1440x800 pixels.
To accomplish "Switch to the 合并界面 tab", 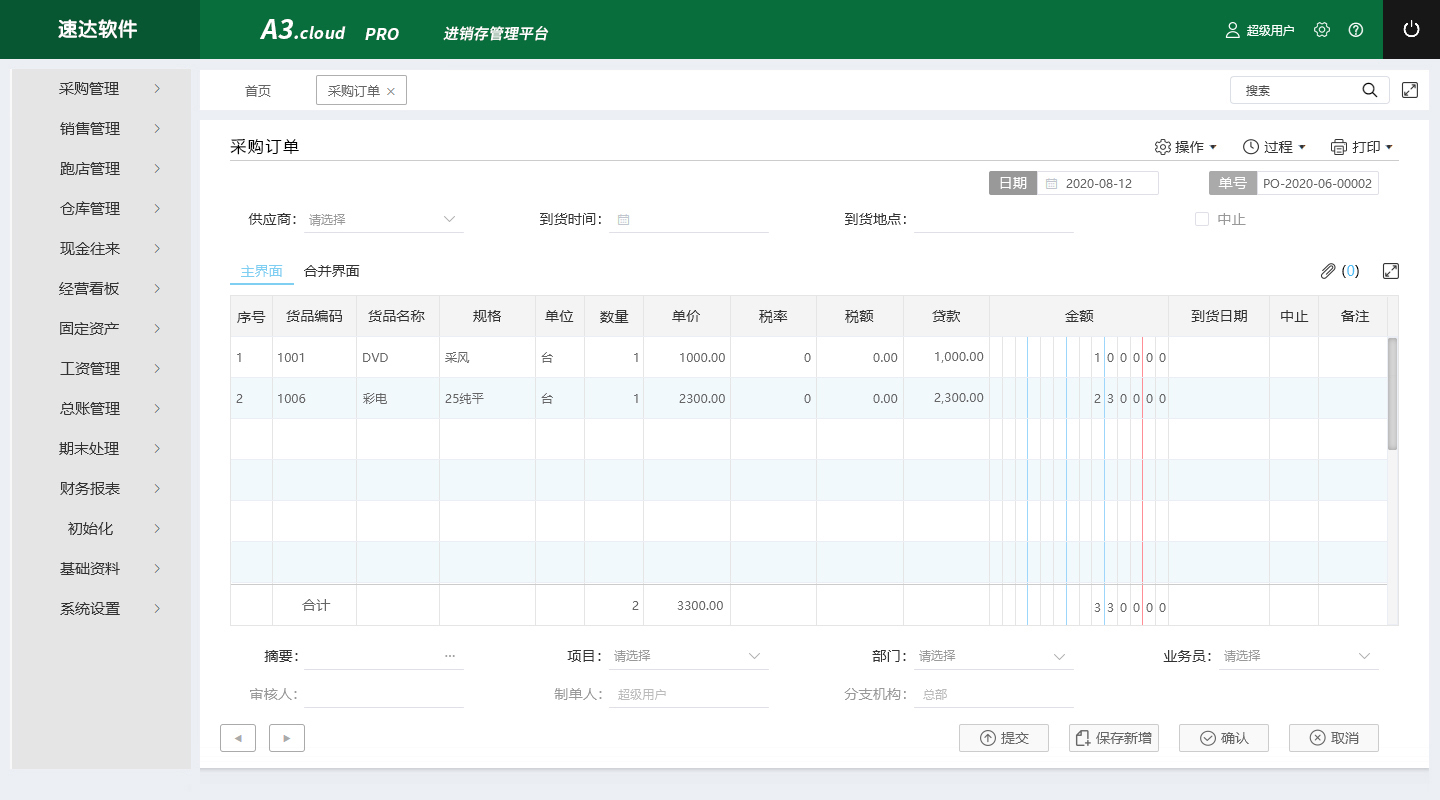I will point(331,271).
